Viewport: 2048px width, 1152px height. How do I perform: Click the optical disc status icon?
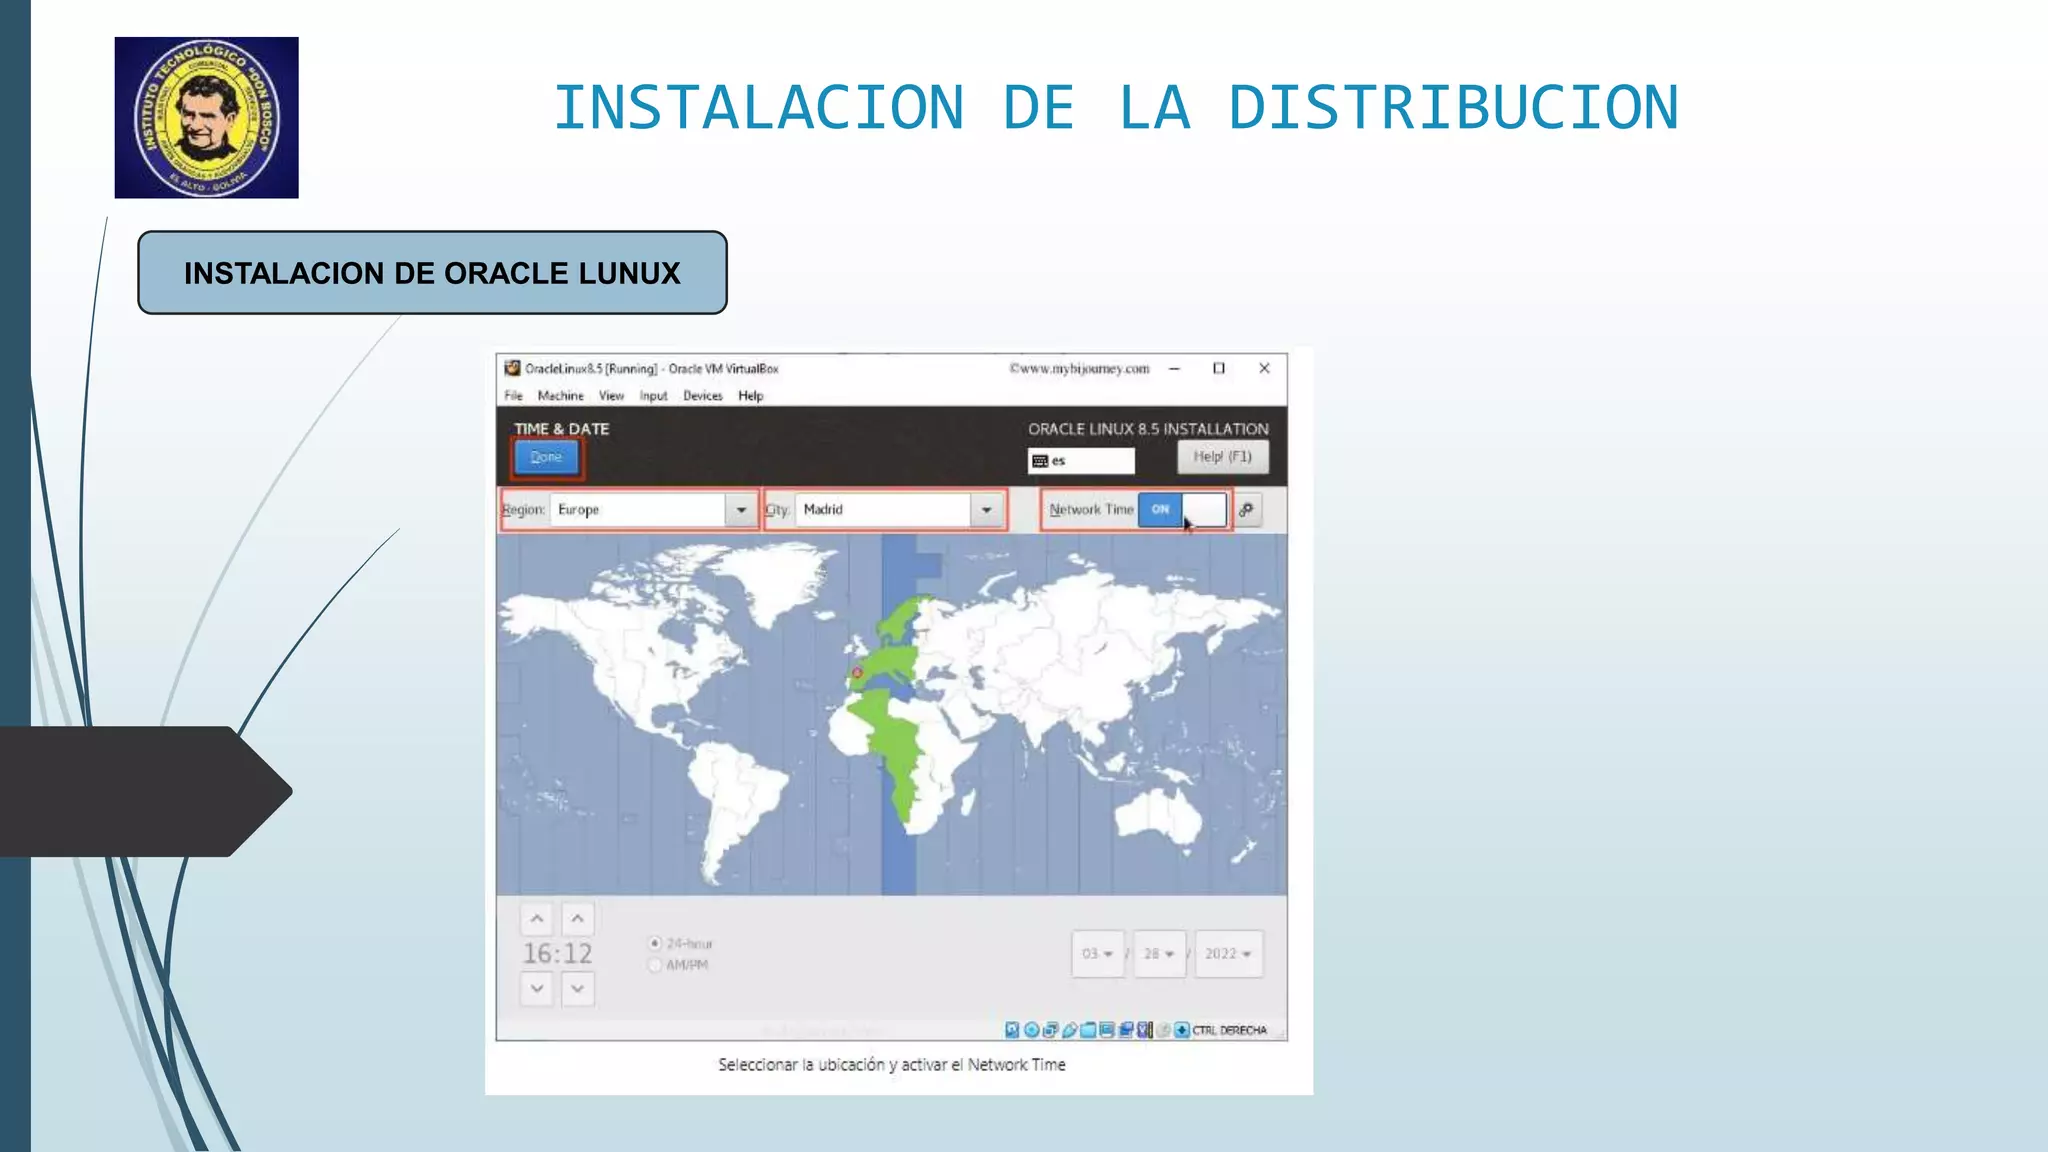pyautogui.click(x=1032, y=1030)
